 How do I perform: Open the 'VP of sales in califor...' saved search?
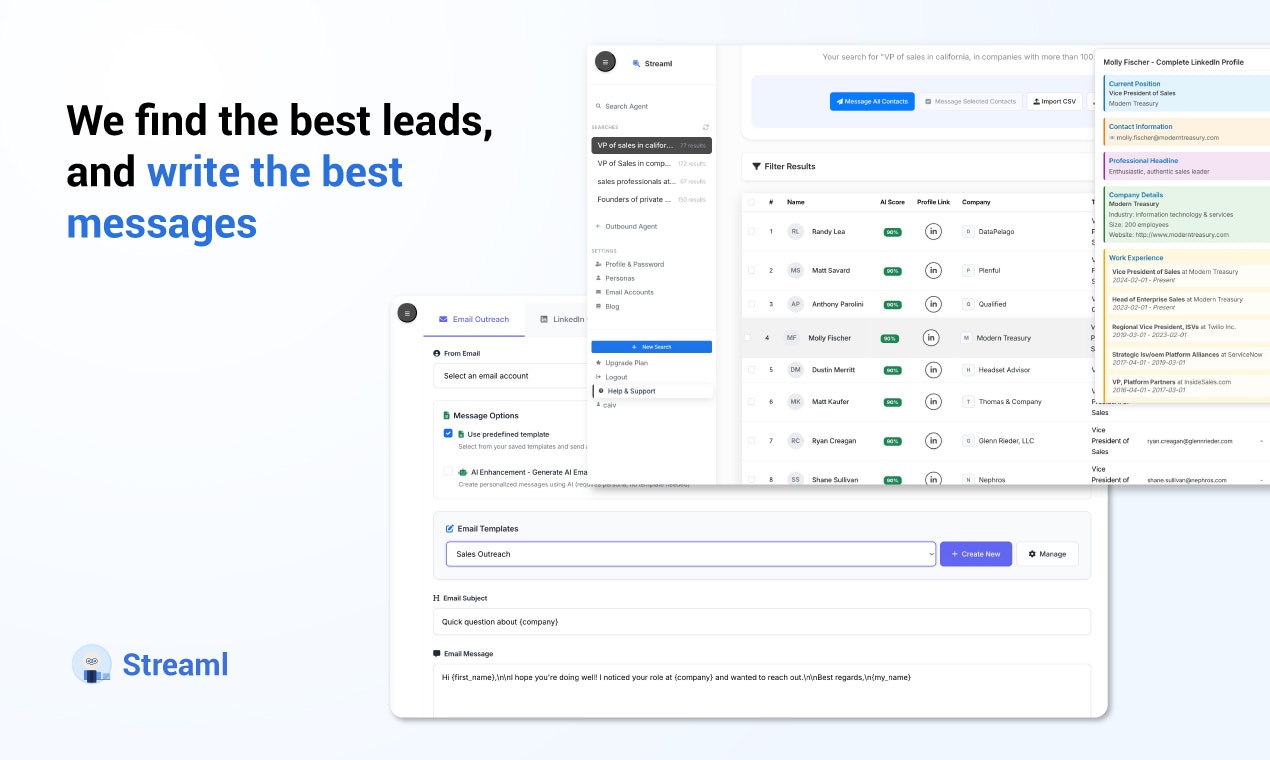(x=651, y=145)
